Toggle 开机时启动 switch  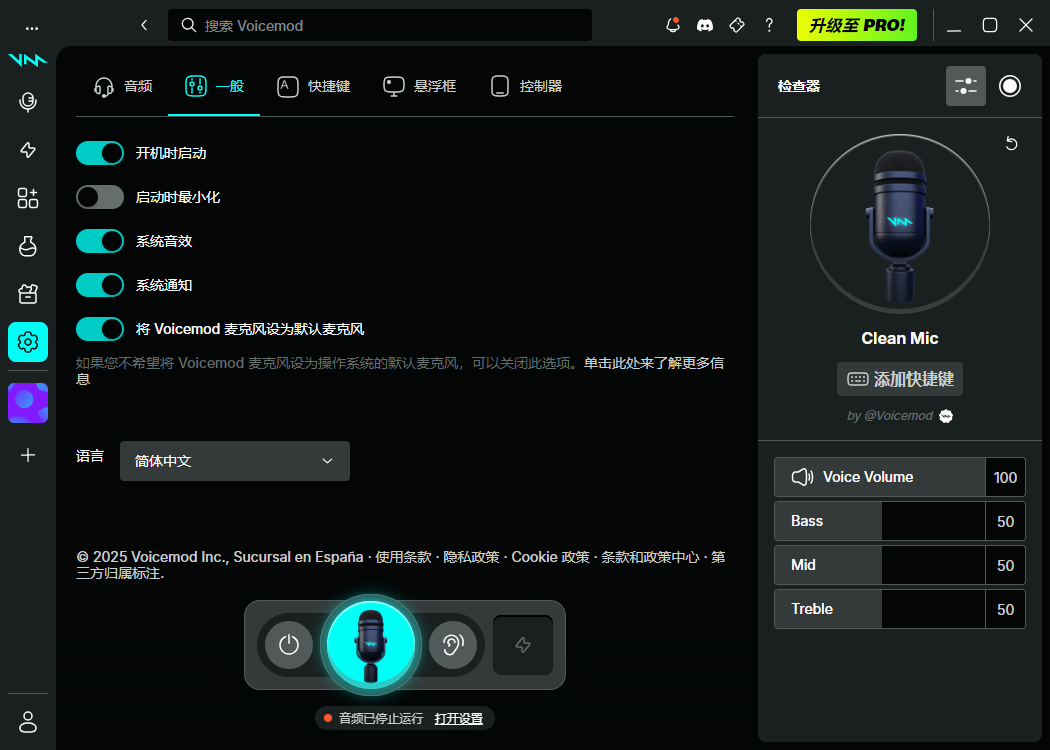[x=100, y=153]
